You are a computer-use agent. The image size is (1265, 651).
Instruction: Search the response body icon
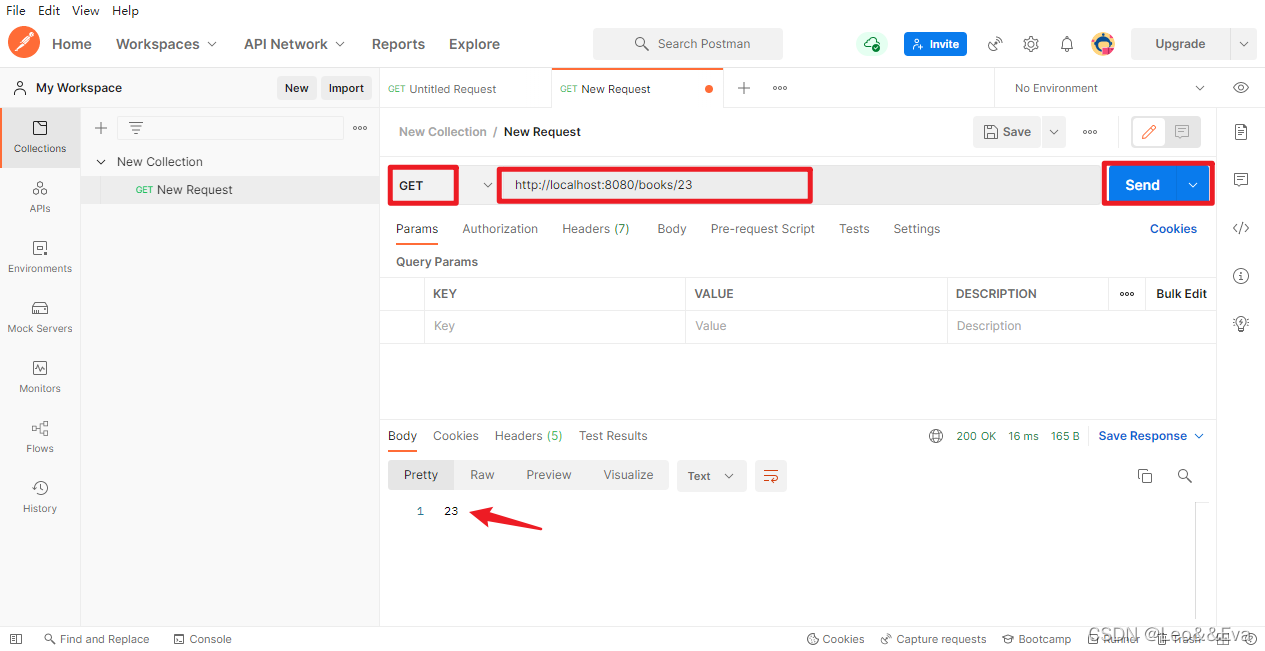point(1185,476)
